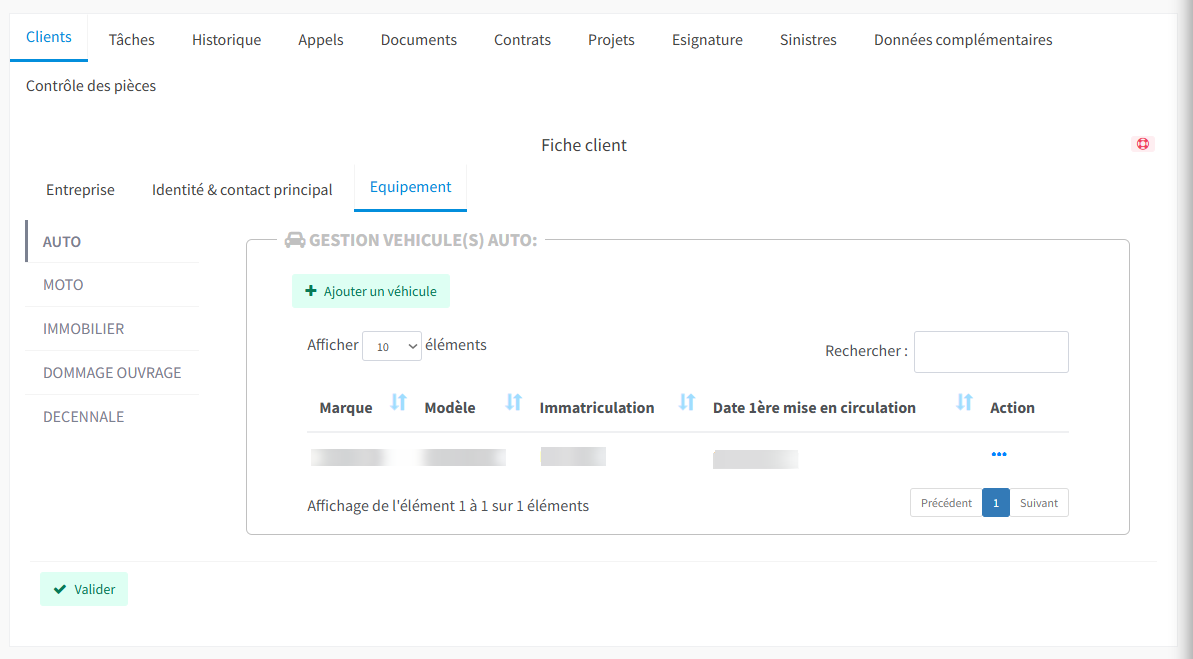1193x659 pixels.
Task: Sort table by Immatriculation column
Action: click(x=686, y=403)
